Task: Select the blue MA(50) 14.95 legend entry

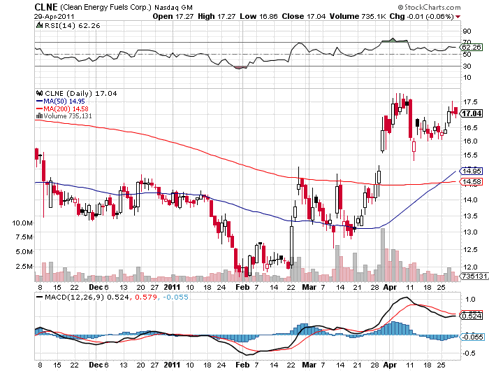Action: (x=61, y=101)
